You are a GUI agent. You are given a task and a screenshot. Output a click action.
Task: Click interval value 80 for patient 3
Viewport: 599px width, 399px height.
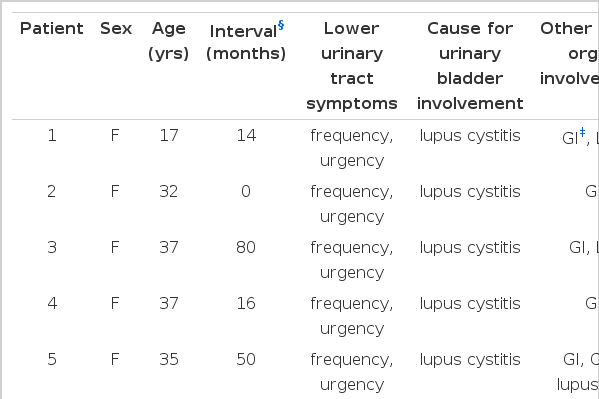pyautogui.click(x=246, y=247)
